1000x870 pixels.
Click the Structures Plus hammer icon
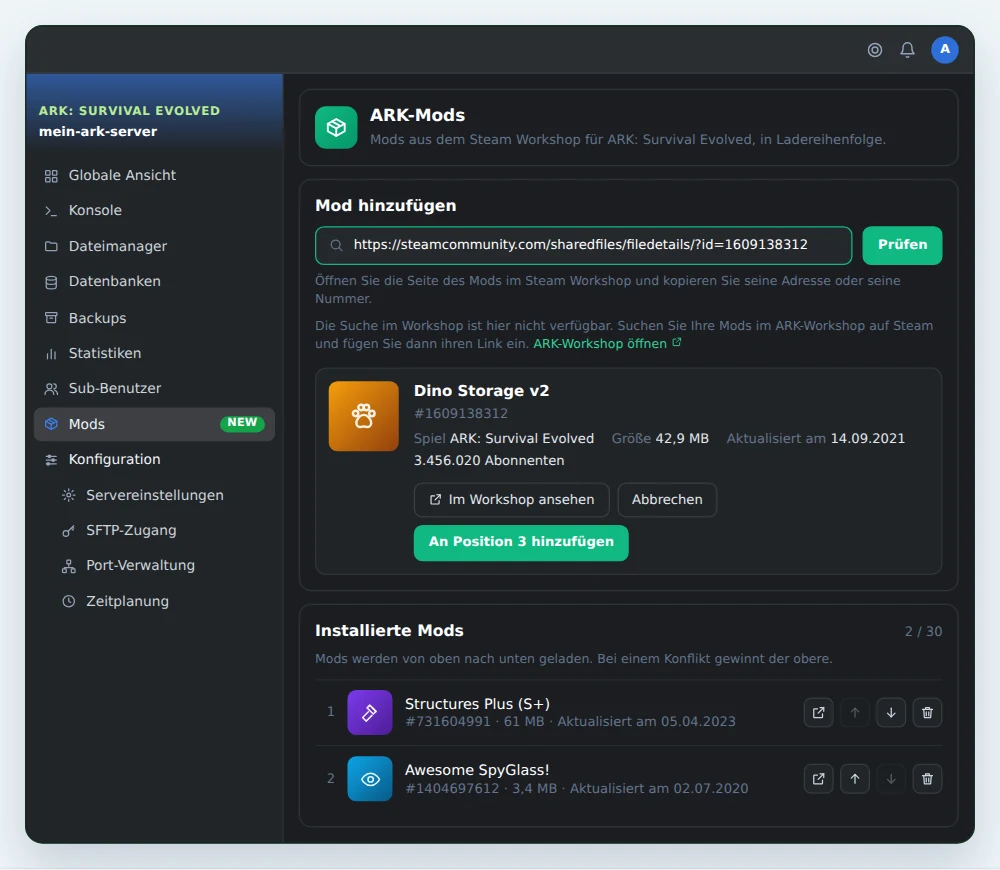tap(369, 712)
